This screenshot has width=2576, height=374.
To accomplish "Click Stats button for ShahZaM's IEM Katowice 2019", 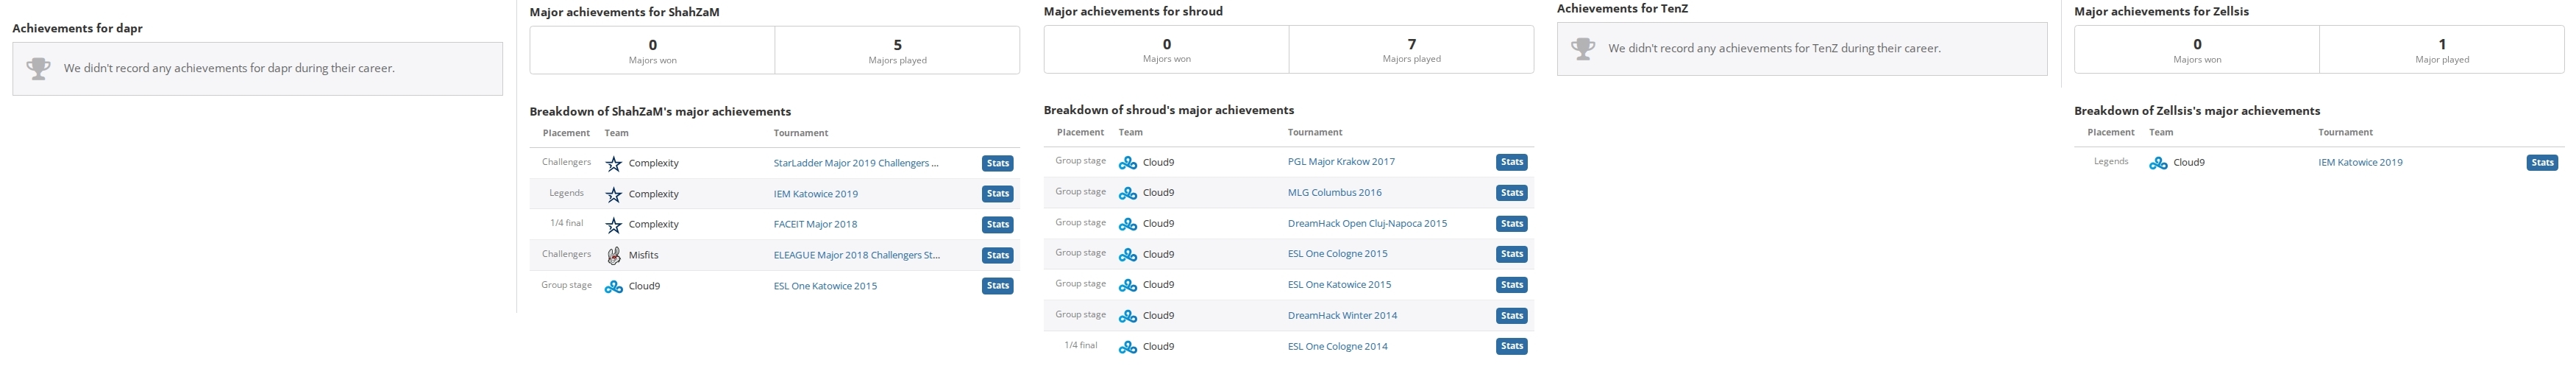I will [x=997, y=194].
